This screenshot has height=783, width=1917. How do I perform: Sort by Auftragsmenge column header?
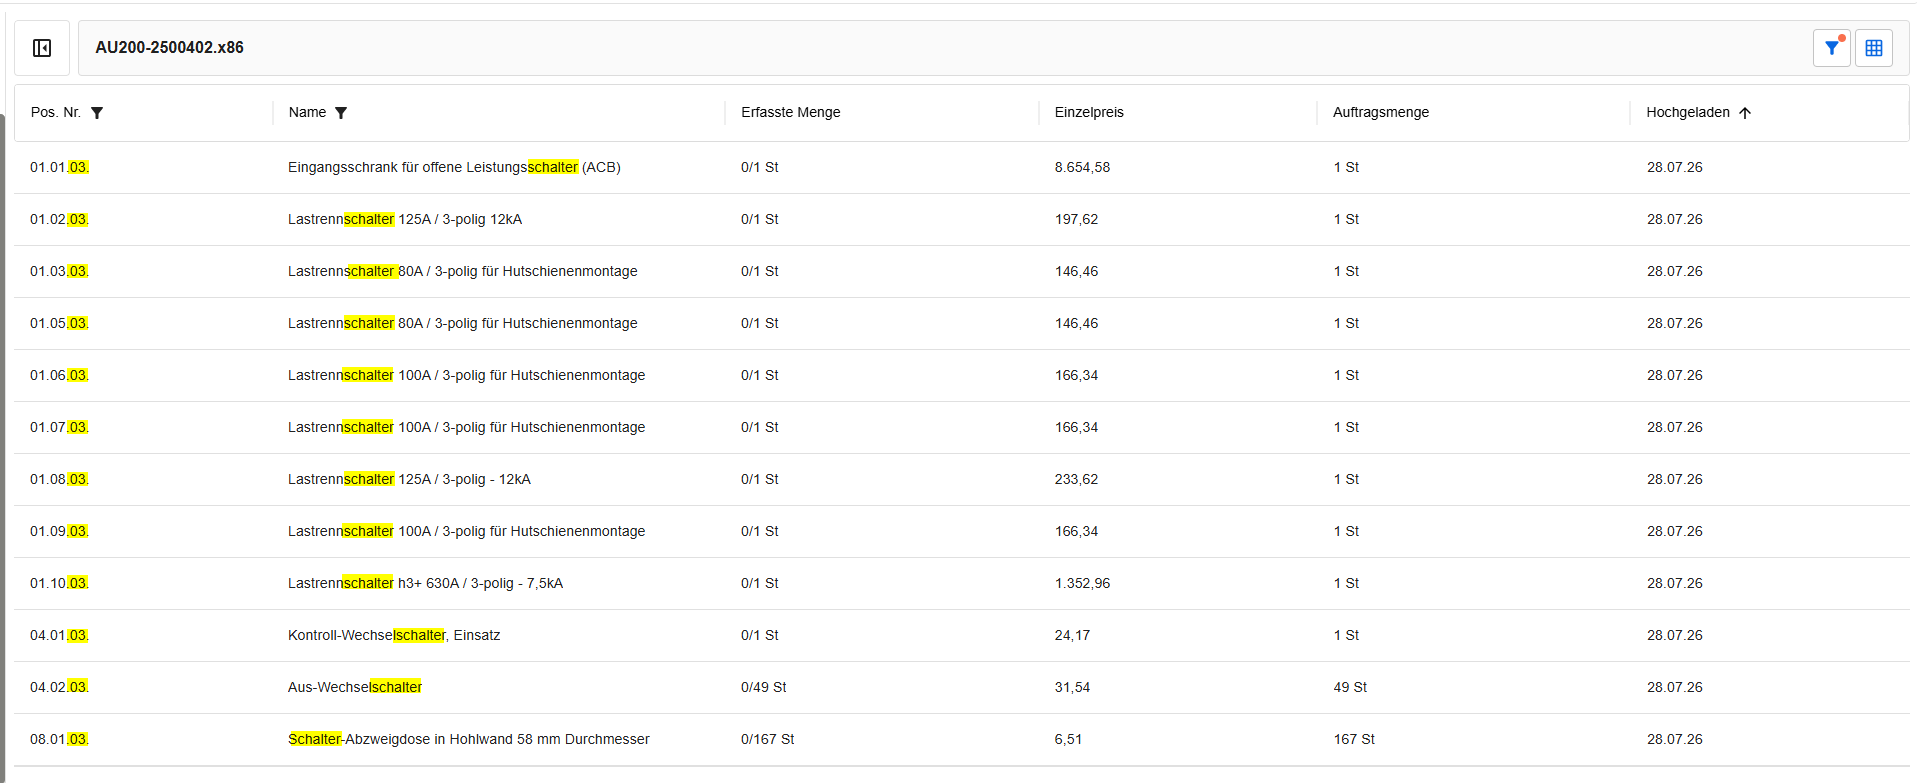[x=1381, y=112]
